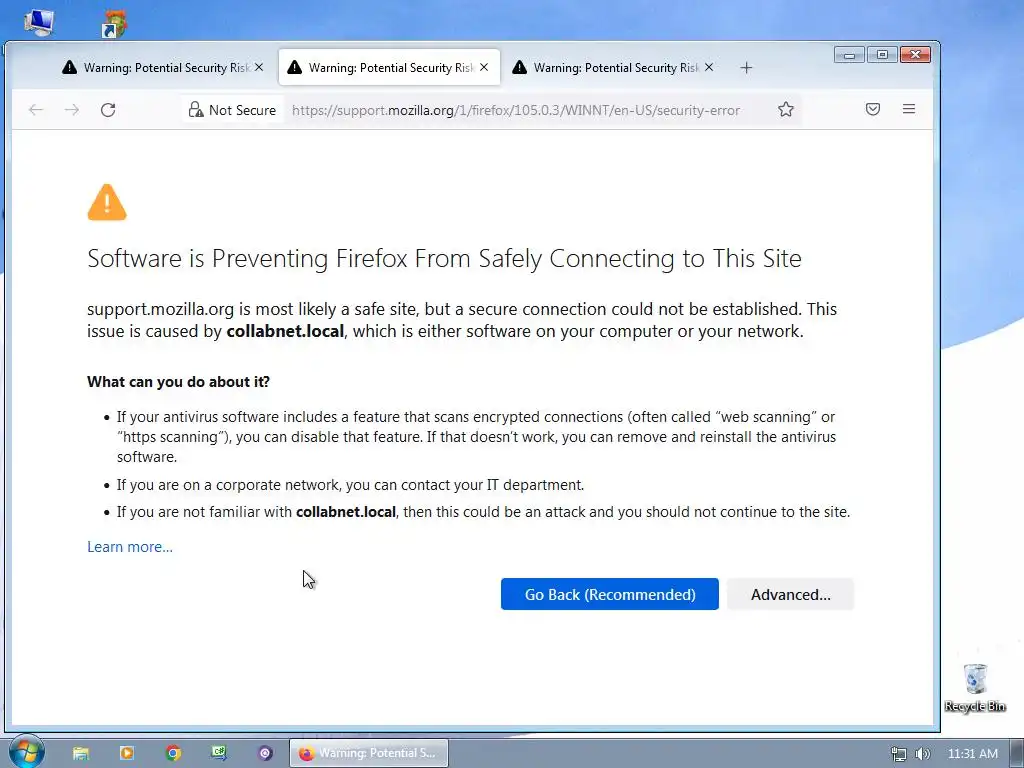Click the Not Secure padlock icon
This screenshot has width=1024, height=768.
[x=196, y=109]
